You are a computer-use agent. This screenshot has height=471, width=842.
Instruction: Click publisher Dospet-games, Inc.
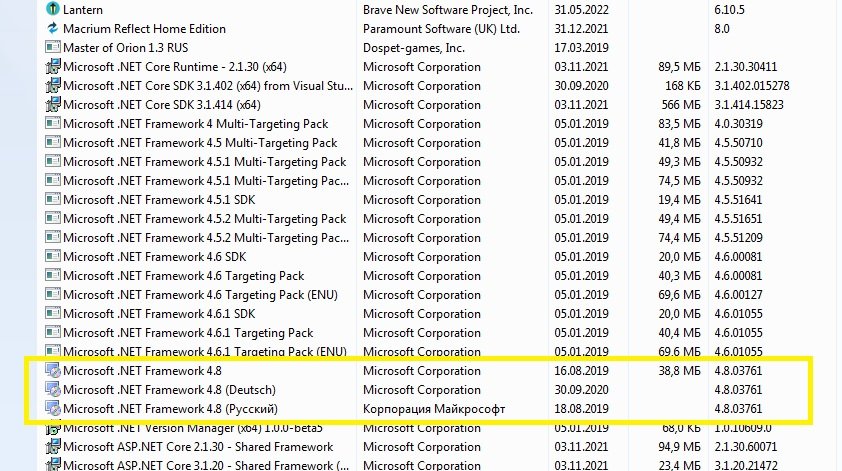coord(414,48)
